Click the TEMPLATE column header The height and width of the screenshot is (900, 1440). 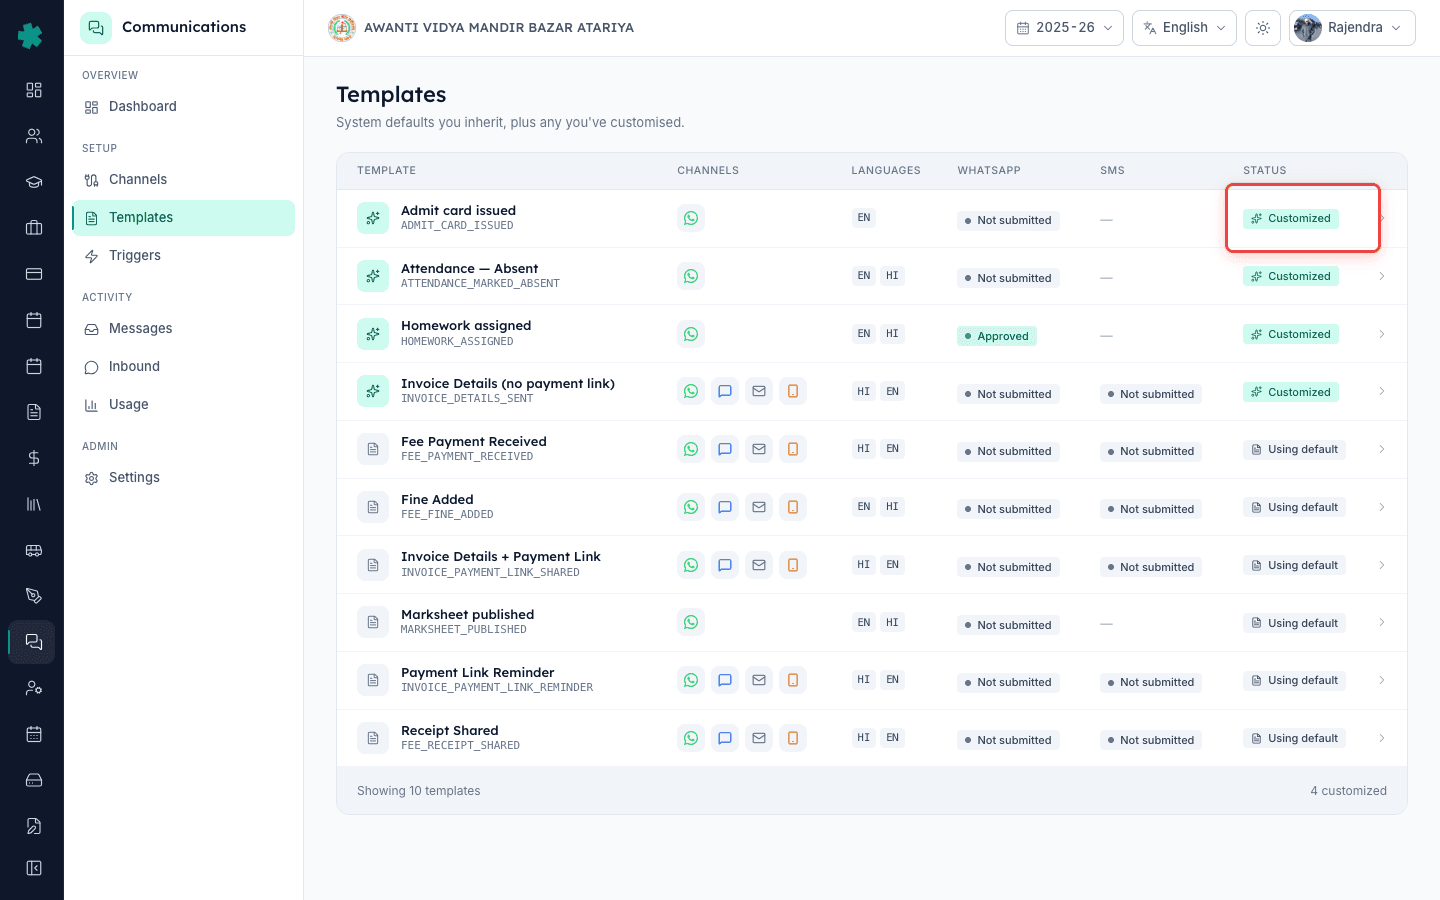[x=386, y=170]
